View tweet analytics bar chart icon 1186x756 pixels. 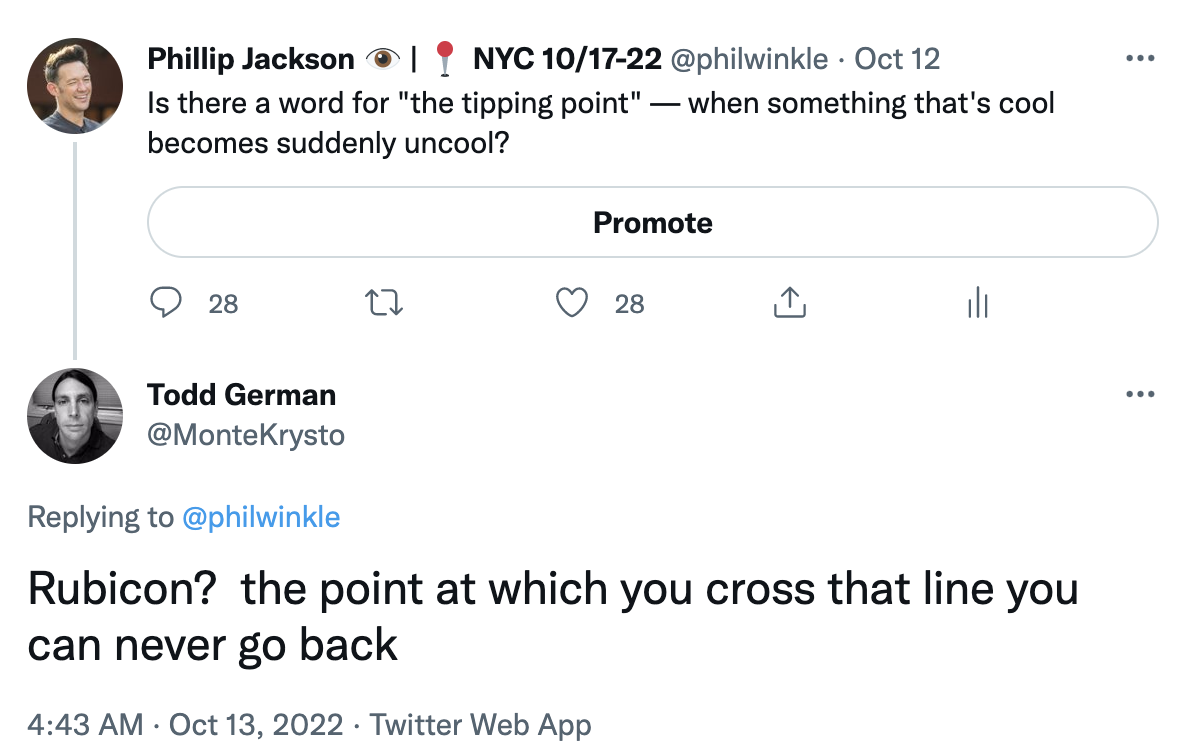(x=977, y=302)
